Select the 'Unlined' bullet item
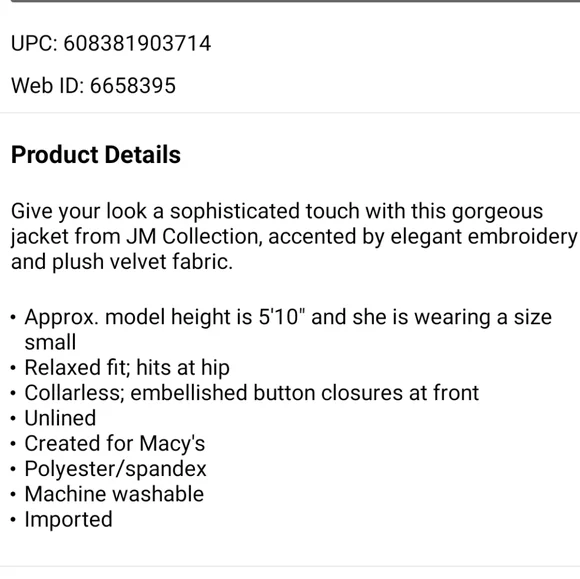This screenshot has width=580, height=579. point(60,418)
